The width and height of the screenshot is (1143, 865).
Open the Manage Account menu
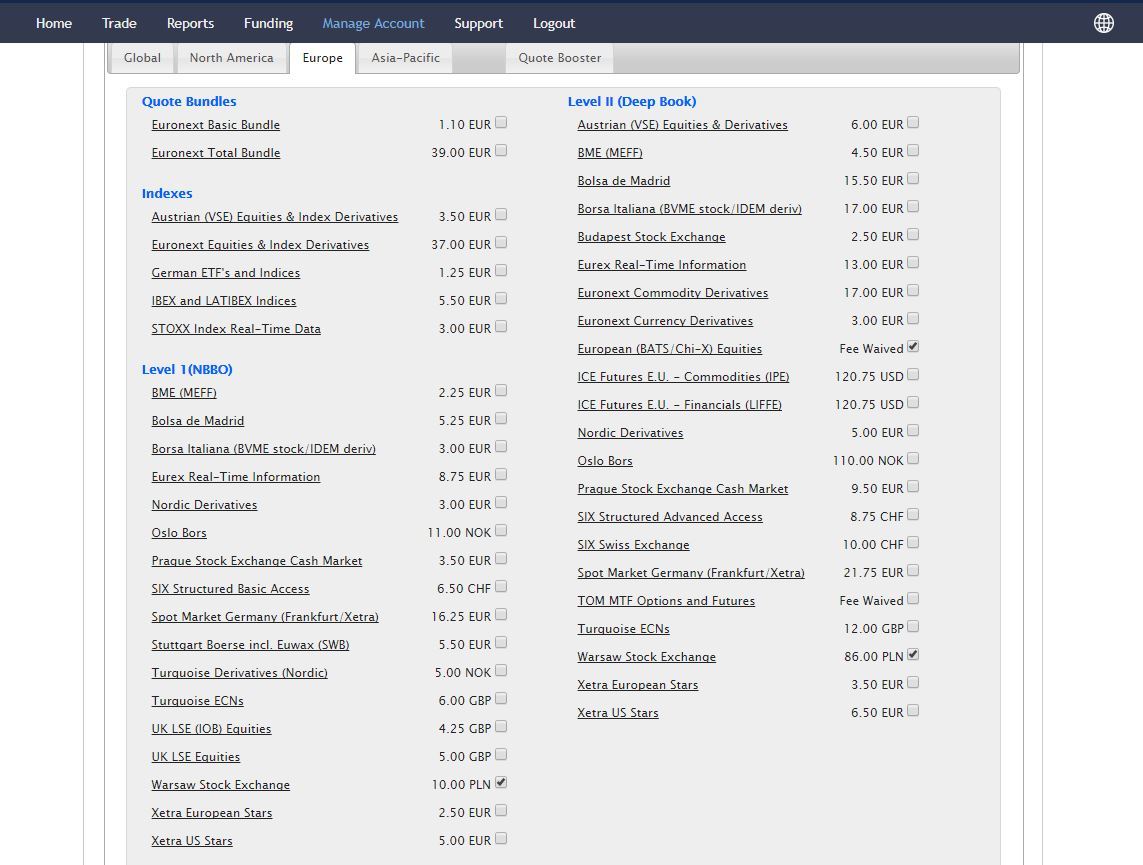point(373,23)
